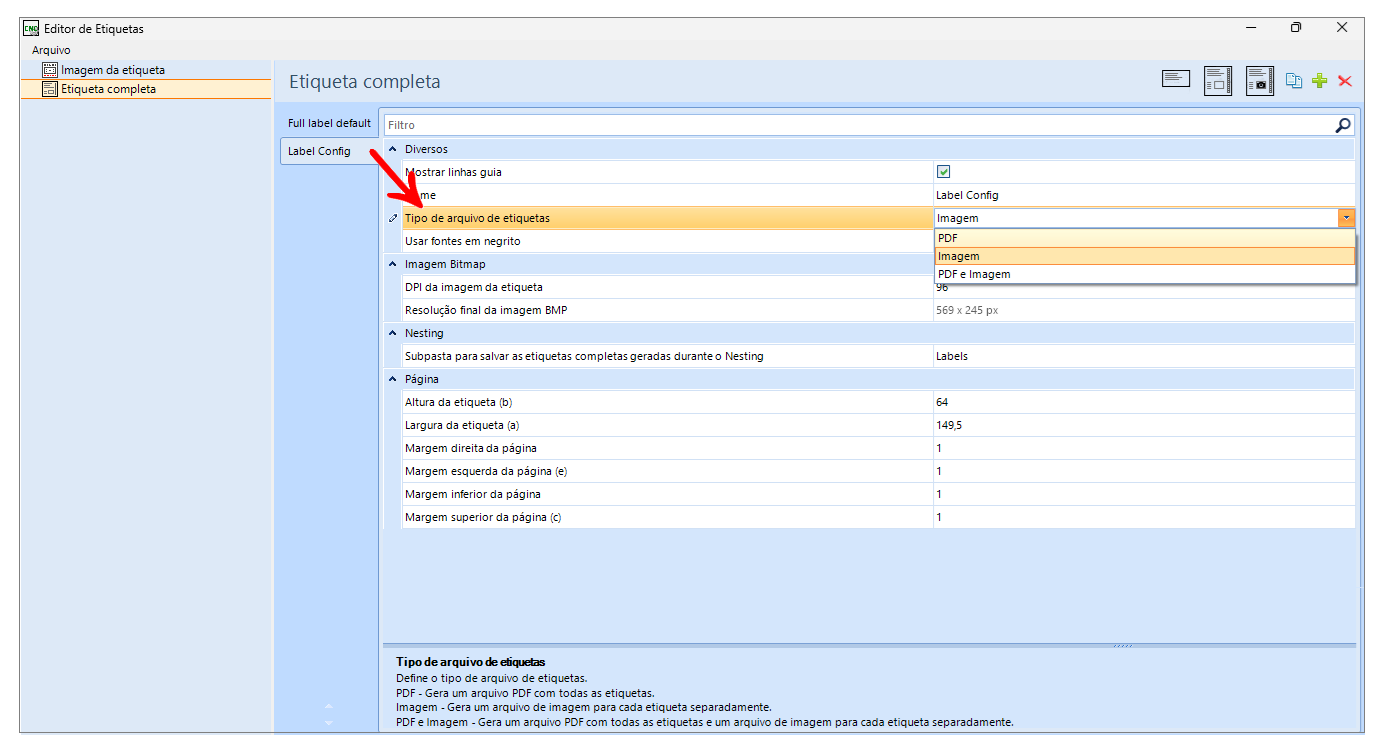Click the Filtro search input field
Screen dimensions: 1384x744
tap(860, 125)
